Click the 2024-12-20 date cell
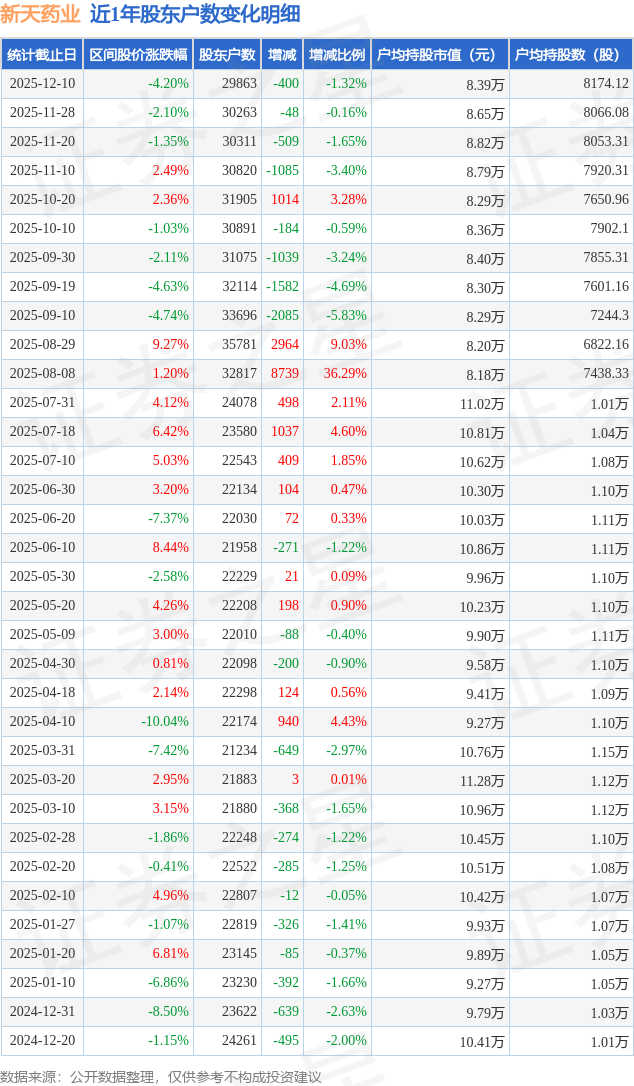 click(41, 1041)
